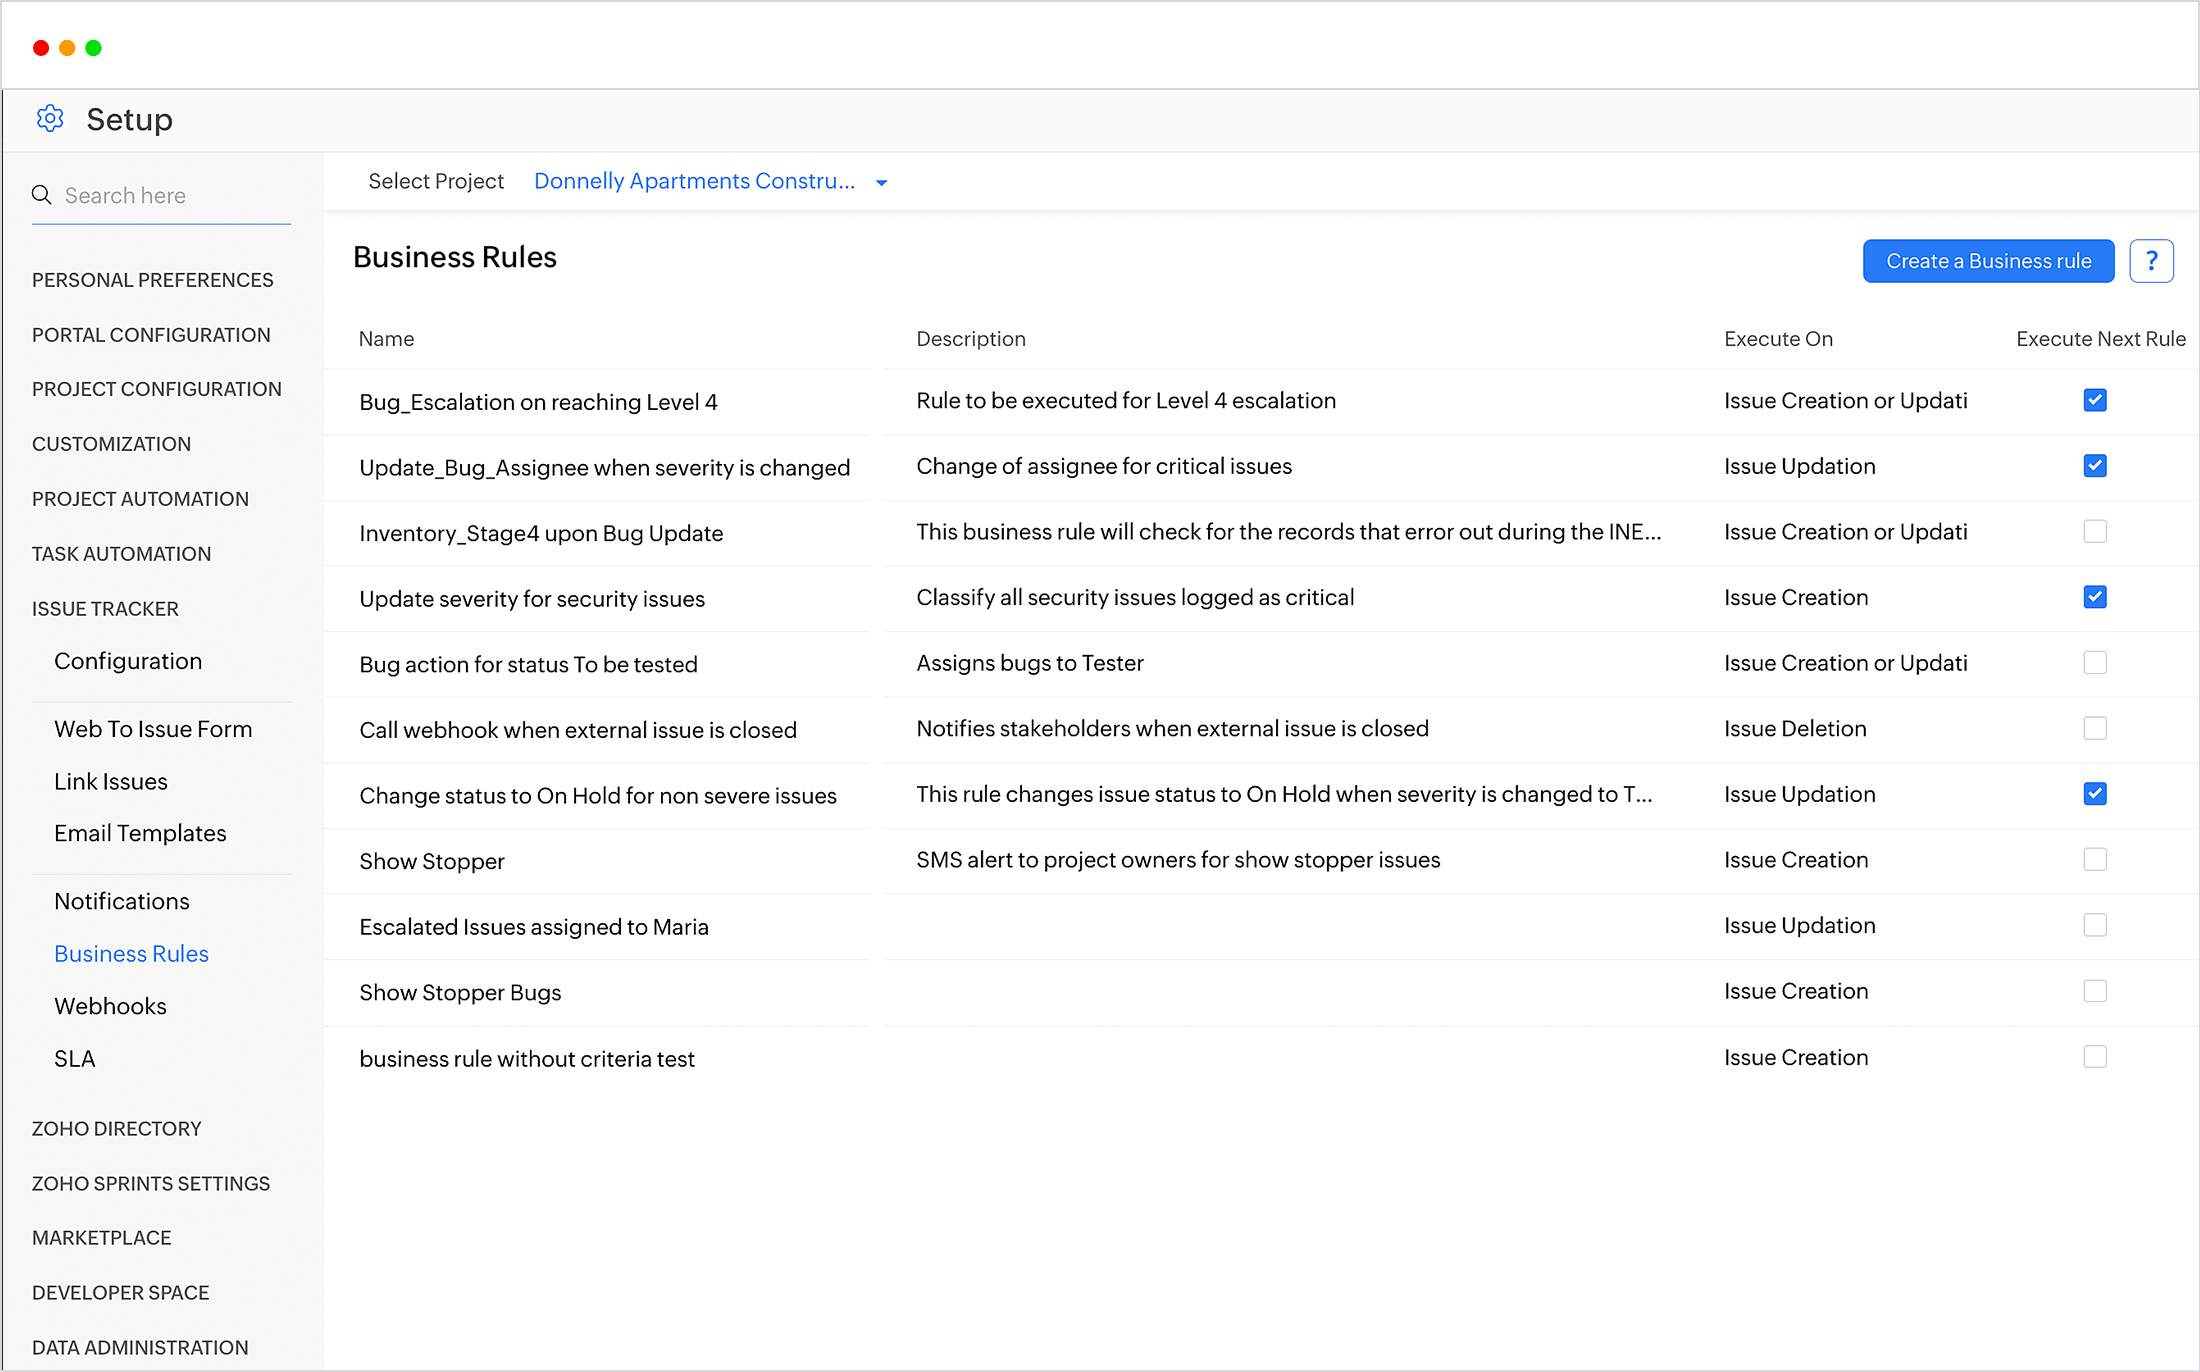Click the Webhooks sidebar item icon
Image resolution: width=2200 pixels, height=1372 pixels.
click(x=112, y=1004)
